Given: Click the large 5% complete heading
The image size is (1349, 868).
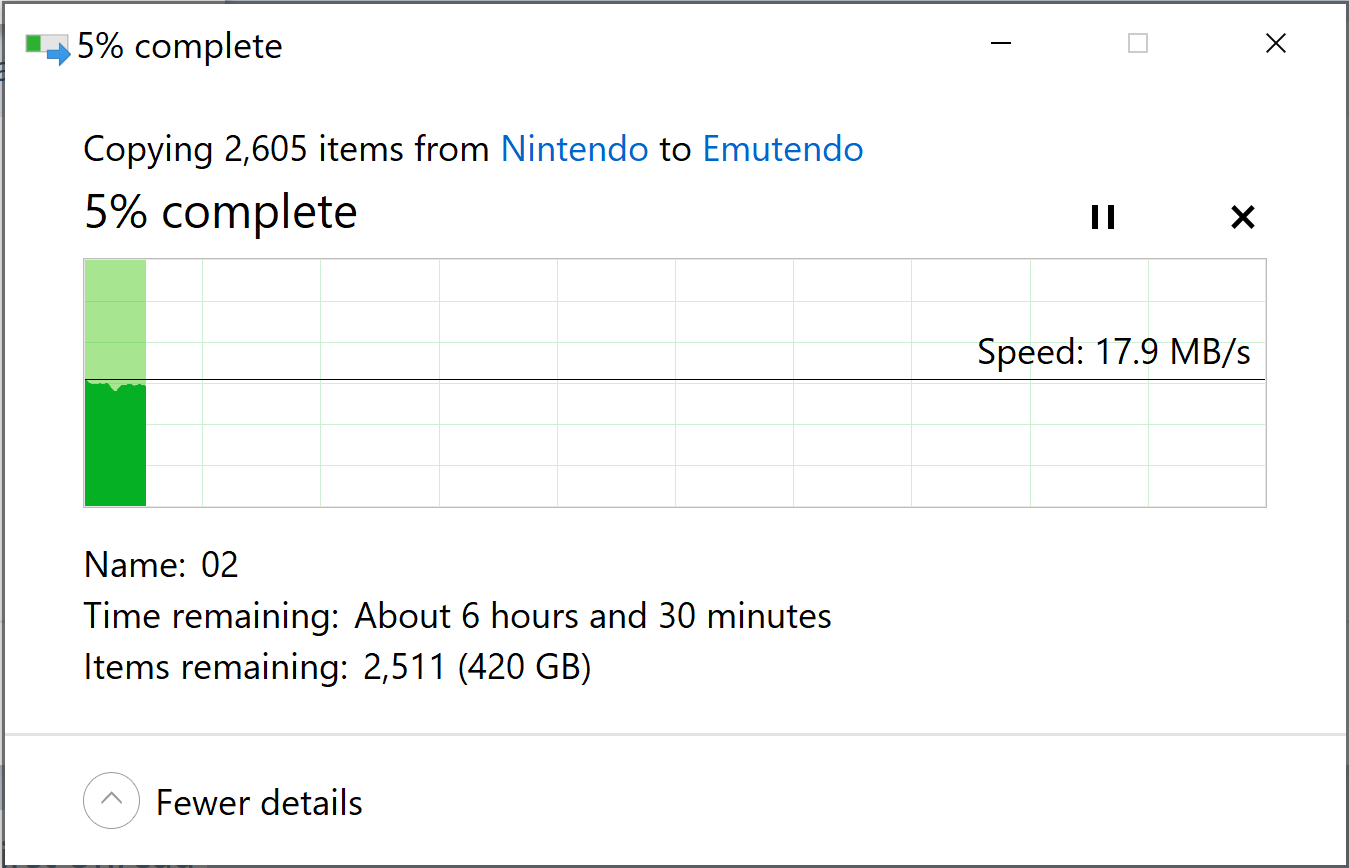Looking at the screenshot, I should click(x=221, y=212).
